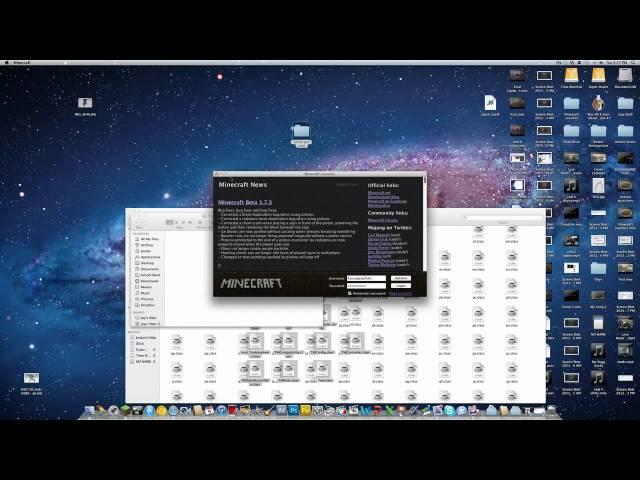Select the folder icon at desktop center
This screenshot has height=480, width=640.
pos(301,131)
